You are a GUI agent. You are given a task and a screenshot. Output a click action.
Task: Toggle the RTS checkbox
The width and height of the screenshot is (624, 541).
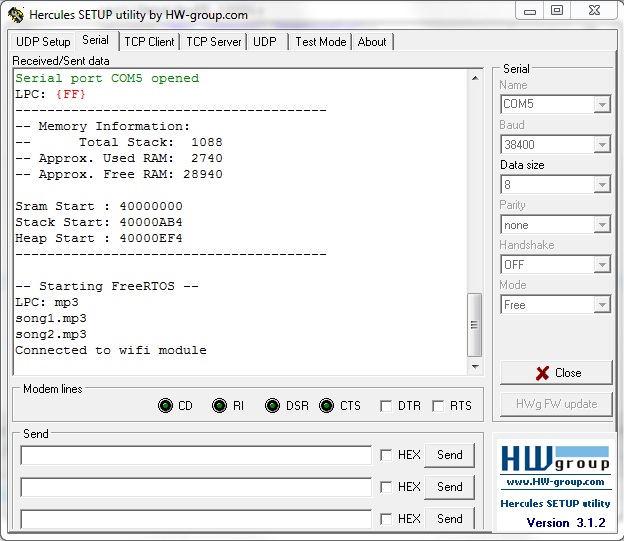tap(438, 406)
